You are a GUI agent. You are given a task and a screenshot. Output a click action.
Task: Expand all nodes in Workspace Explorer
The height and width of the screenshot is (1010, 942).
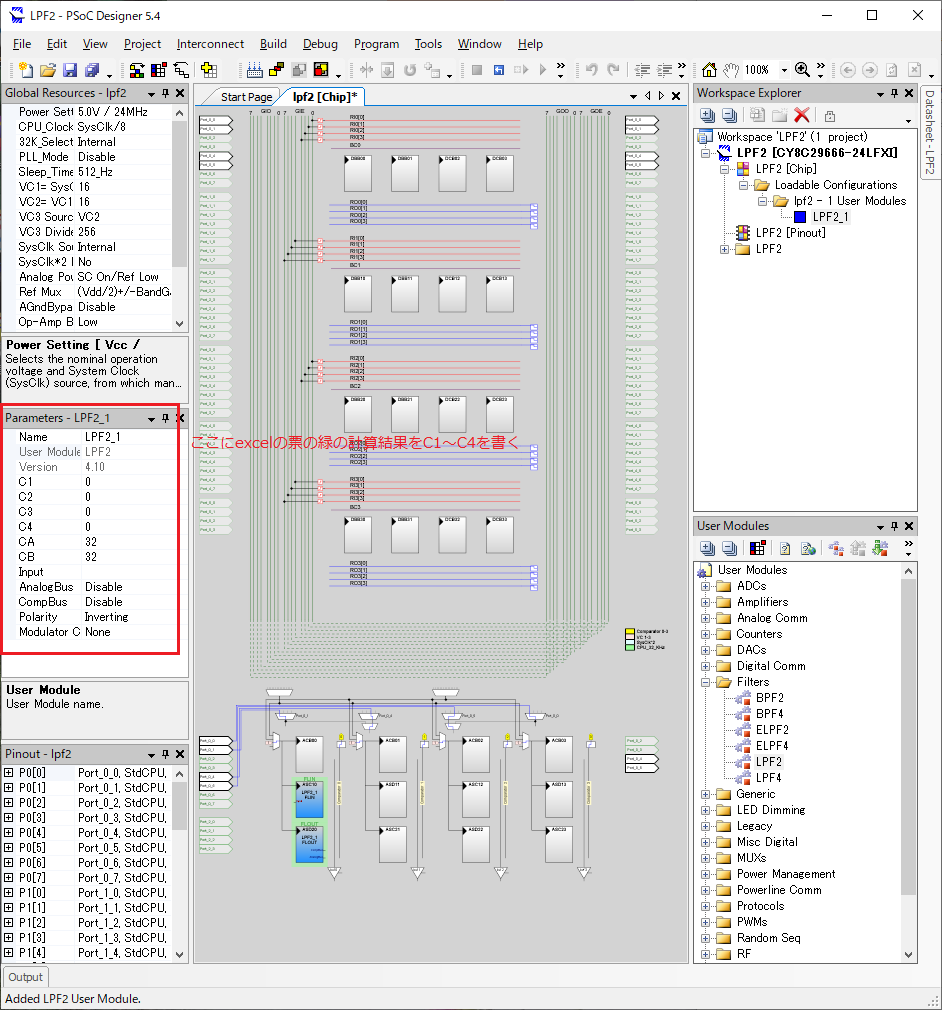pos(707,115)
